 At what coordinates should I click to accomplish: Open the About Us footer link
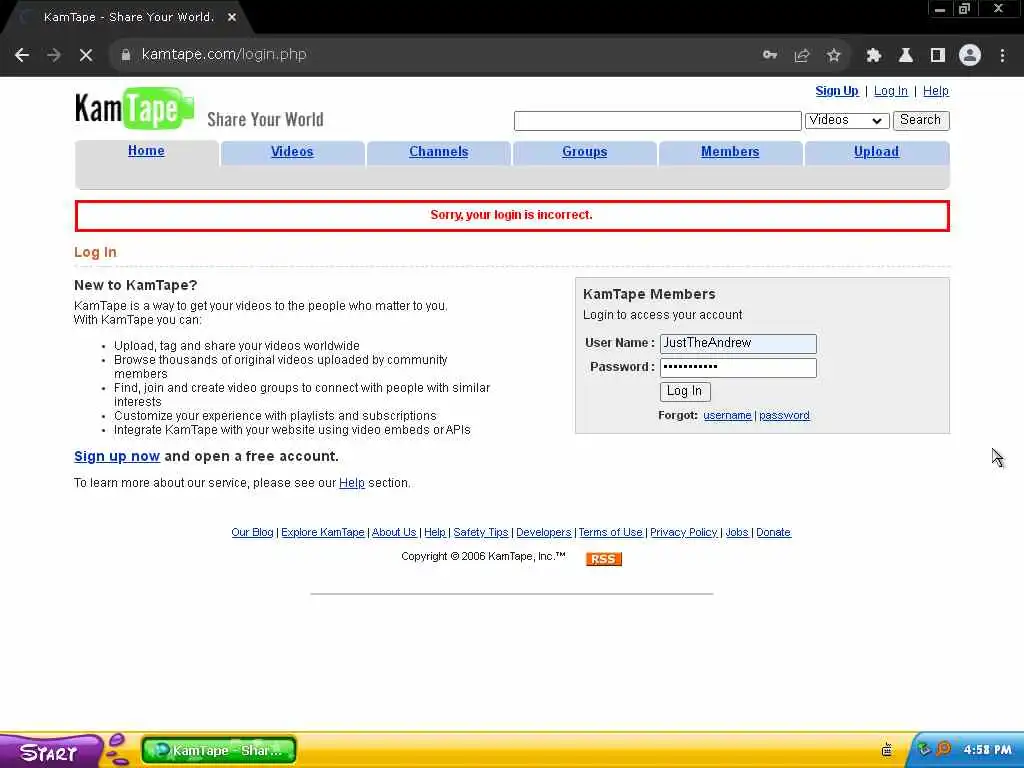click(x=394, y=532)
